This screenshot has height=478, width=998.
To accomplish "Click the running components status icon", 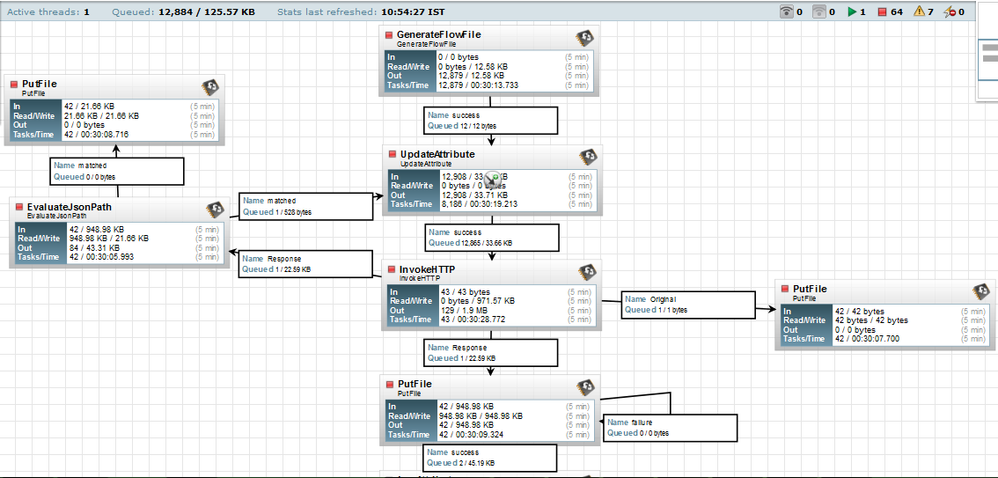I will pos(852,11).
